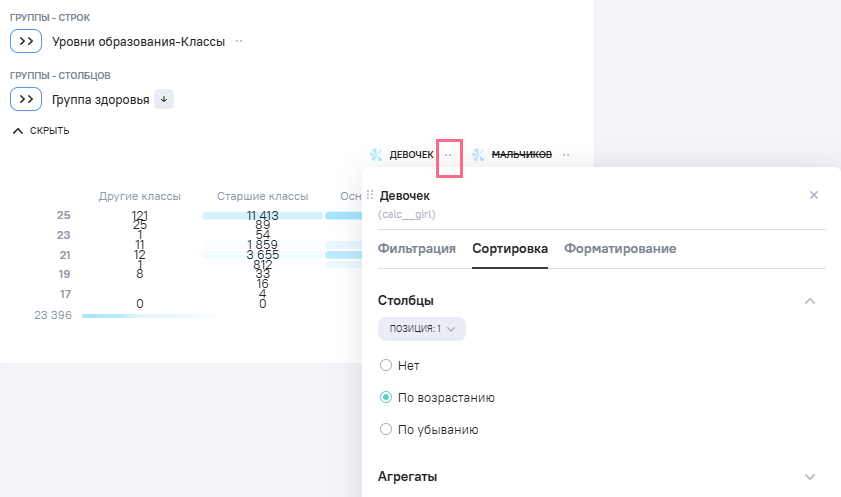Close the Девочек settings panel
This screenshot has width=841, height=497.
[814, 195]
